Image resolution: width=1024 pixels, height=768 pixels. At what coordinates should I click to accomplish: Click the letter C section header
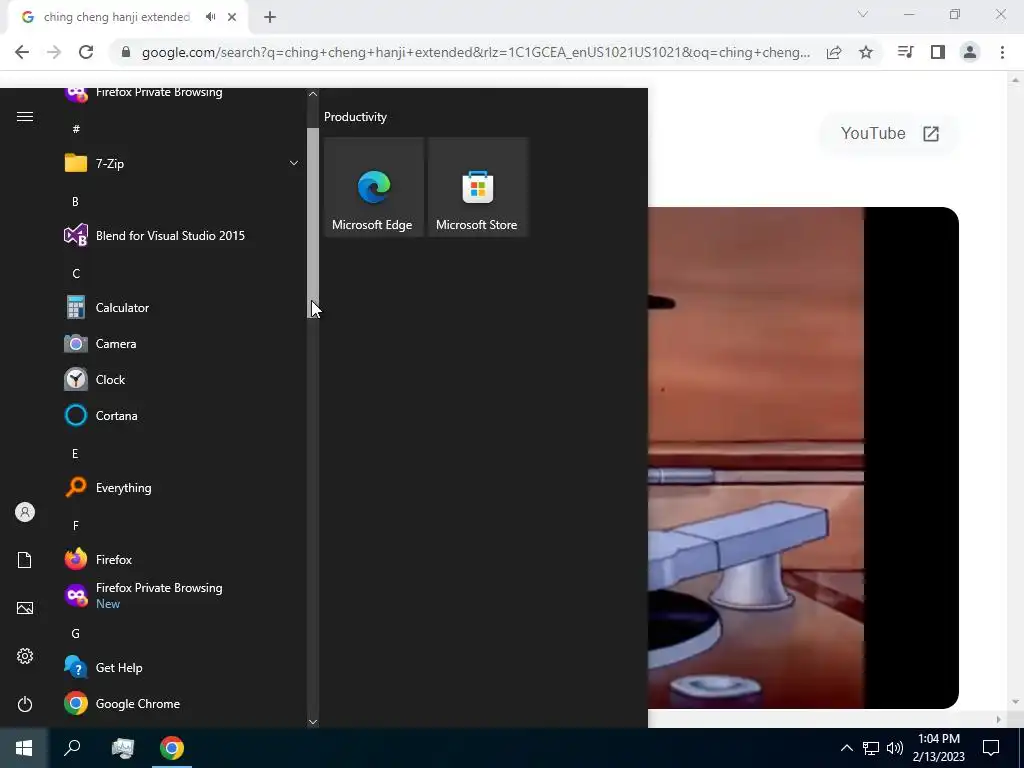tap(76, 274)
